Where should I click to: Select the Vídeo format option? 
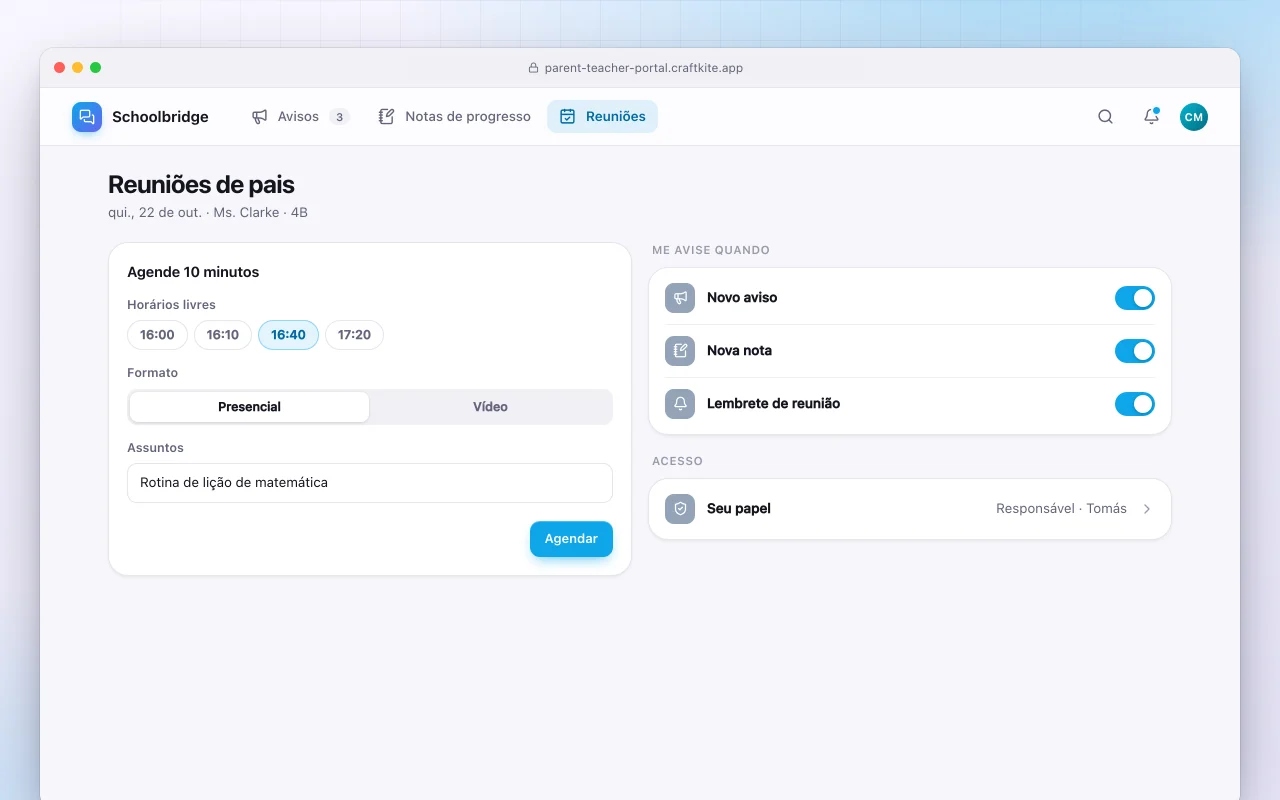coord(490,407)
